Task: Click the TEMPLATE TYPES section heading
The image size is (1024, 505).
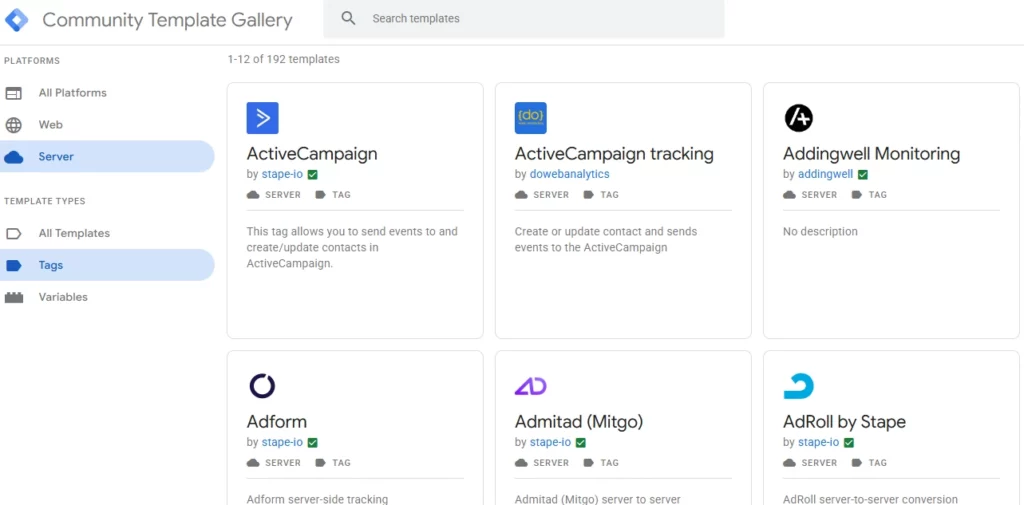Action: coord(44,201)
